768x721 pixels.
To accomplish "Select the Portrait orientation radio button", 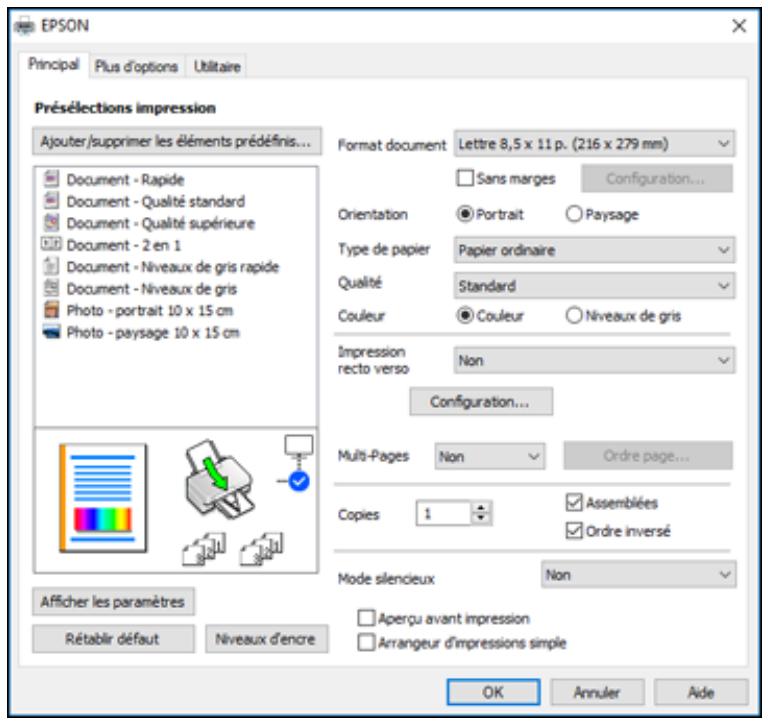I will coord(465,214).
